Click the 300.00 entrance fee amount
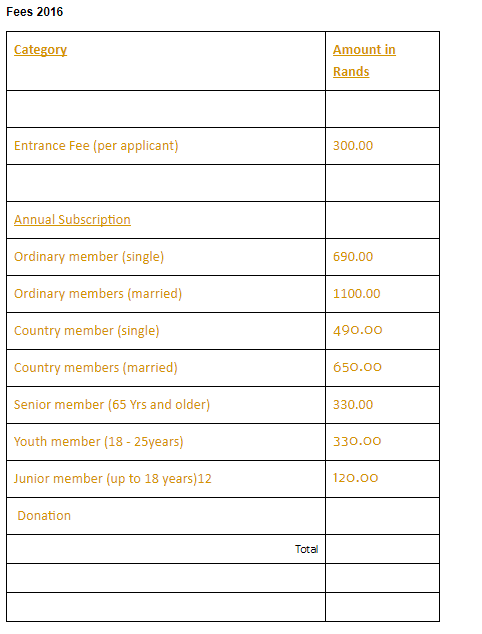 click(x=353, y=146)
